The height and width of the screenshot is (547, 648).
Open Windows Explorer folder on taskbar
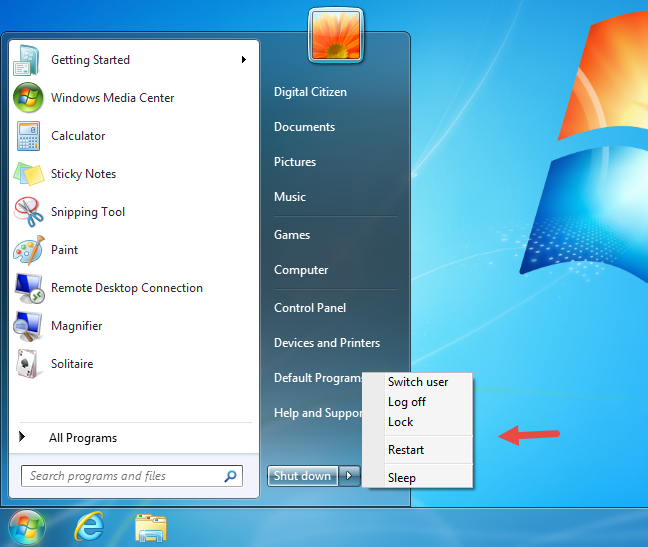(151, 528)
